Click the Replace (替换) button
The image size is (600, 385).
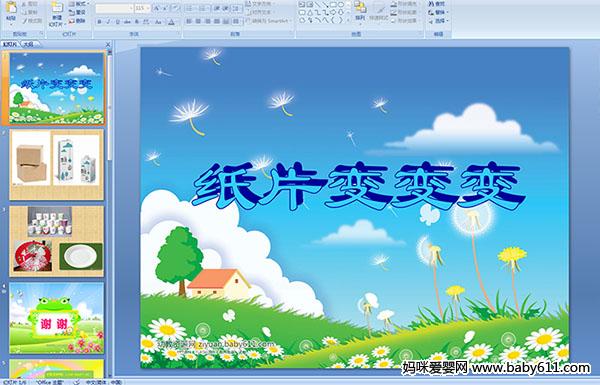tap(439, 12)
